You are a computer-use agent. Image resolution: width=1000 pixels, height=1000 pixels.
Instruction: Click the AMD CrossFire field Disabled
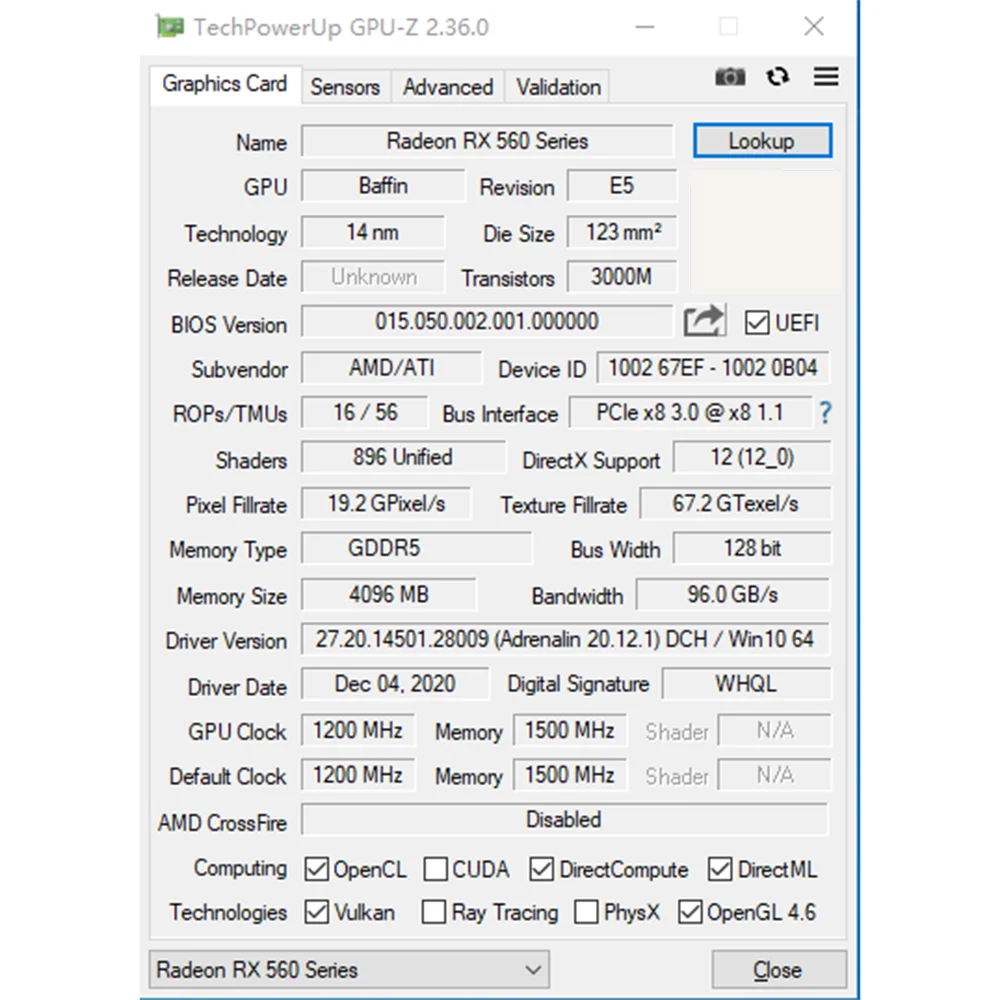[565, 820]
